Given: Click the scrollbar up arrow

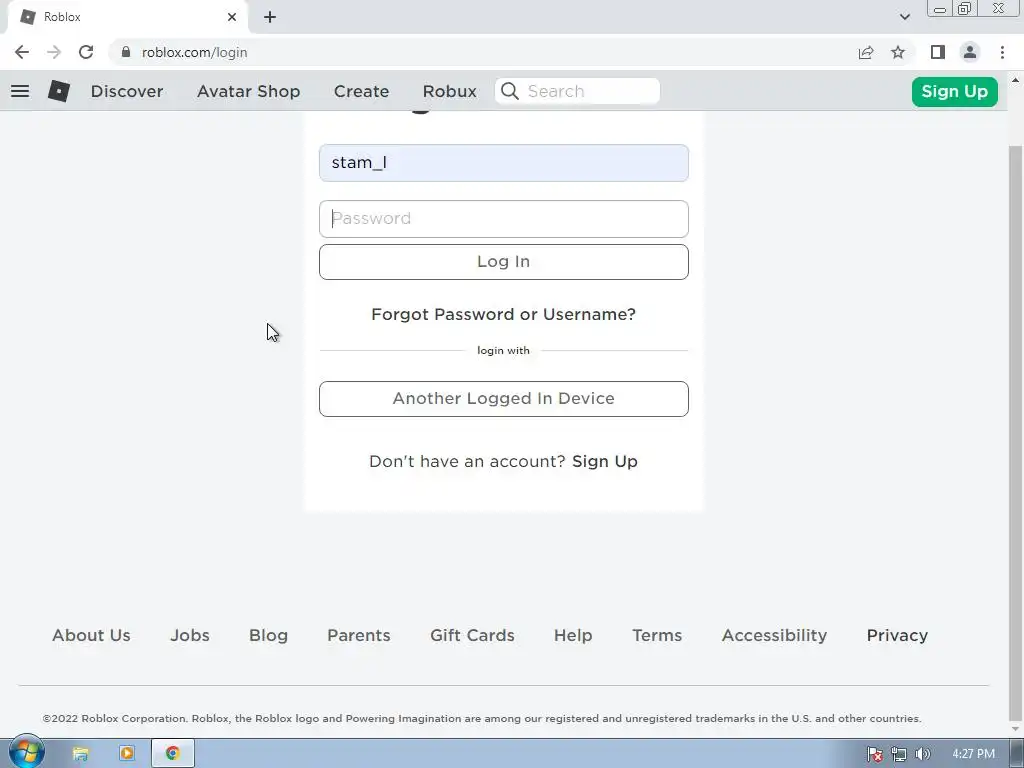Looking at the screenshot, I should coord(1015,80).
